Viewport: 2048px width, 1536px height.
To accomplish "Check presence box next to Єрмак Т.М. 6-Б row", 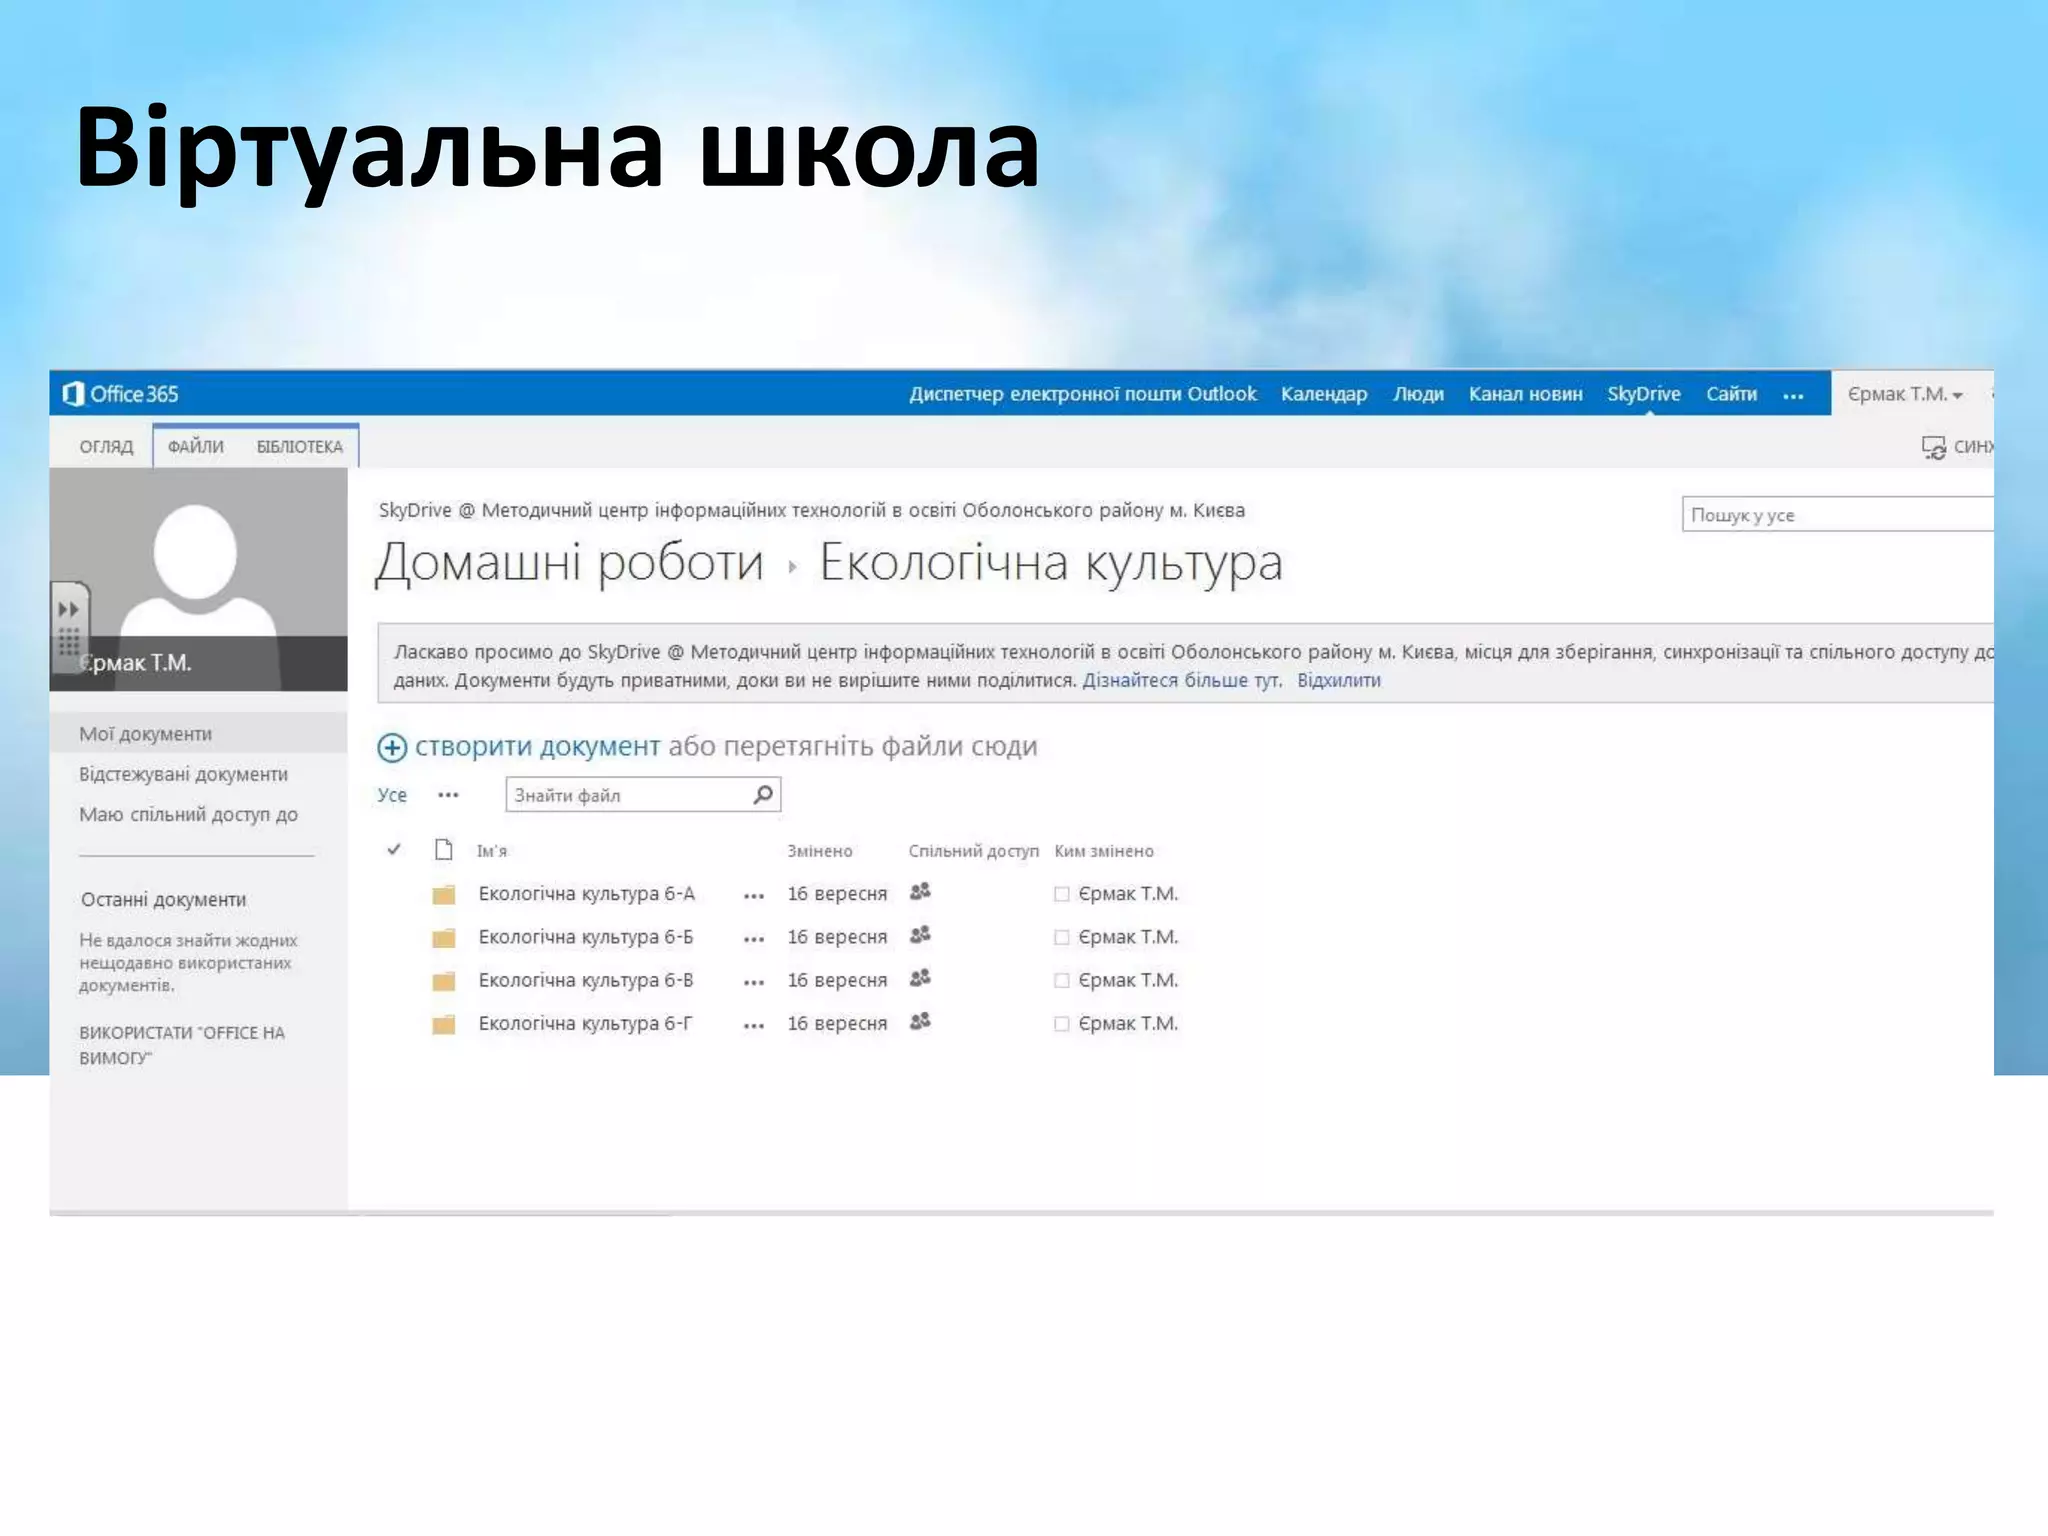I will click(x=1061, y=937).
